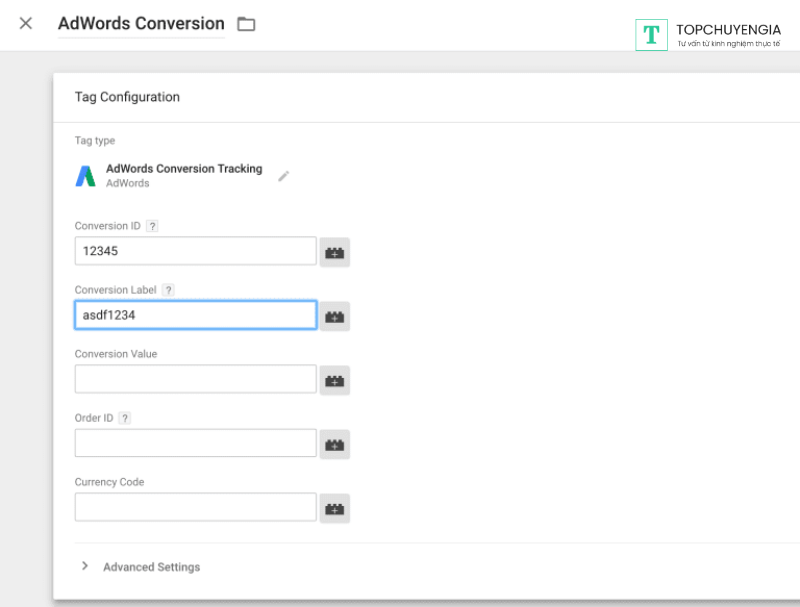Open variable picker for Currency Code
The width and height of the screenshot is (800, 607).
[335, 509]
